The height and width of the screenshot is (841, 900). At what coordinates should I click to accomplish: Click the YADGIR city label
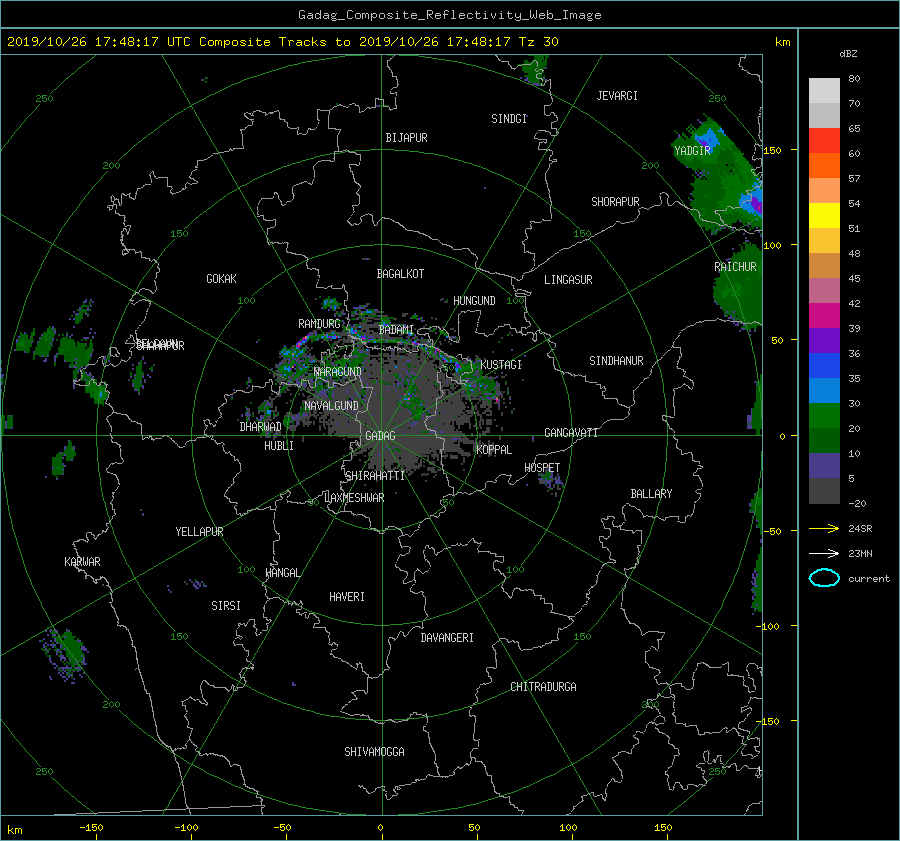(692, 150)
